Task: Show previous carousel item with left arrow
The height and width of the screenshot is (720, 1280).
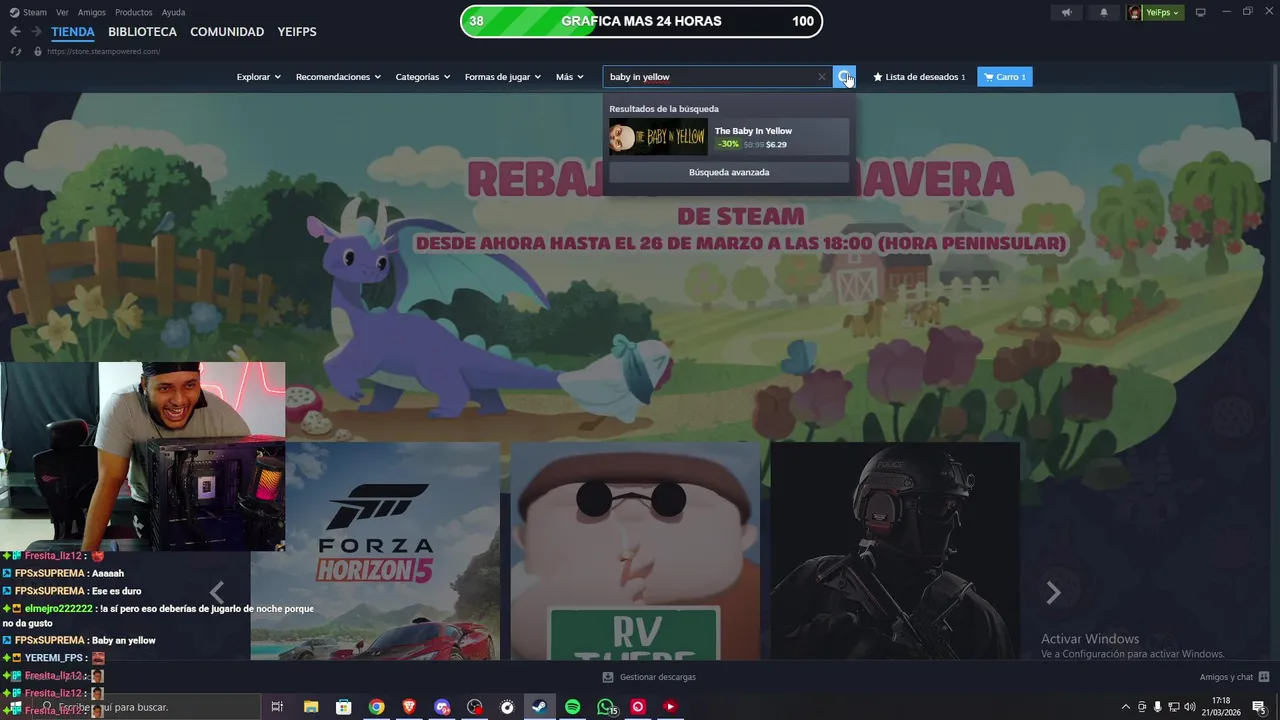Action: [217, 593]
